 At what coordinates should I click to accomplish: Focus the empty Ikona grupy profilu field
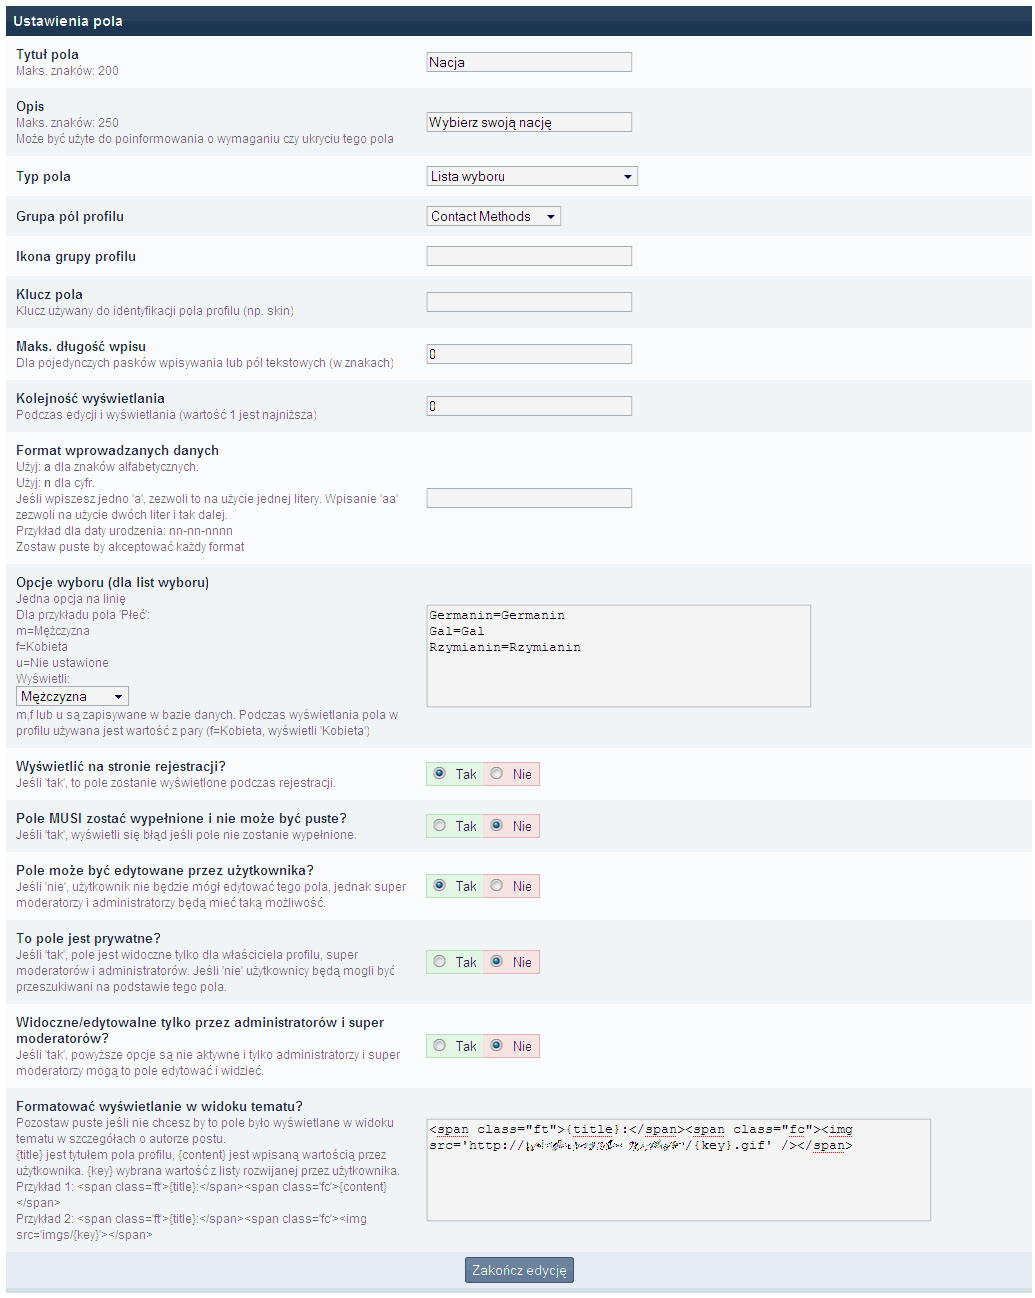click(x=528, y=256)
